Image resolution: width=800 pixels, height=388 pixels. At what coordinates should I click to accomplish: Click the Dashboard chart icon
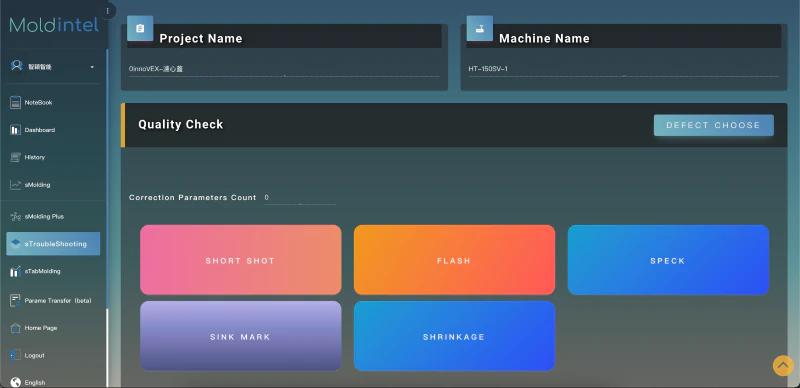point(15,130)
